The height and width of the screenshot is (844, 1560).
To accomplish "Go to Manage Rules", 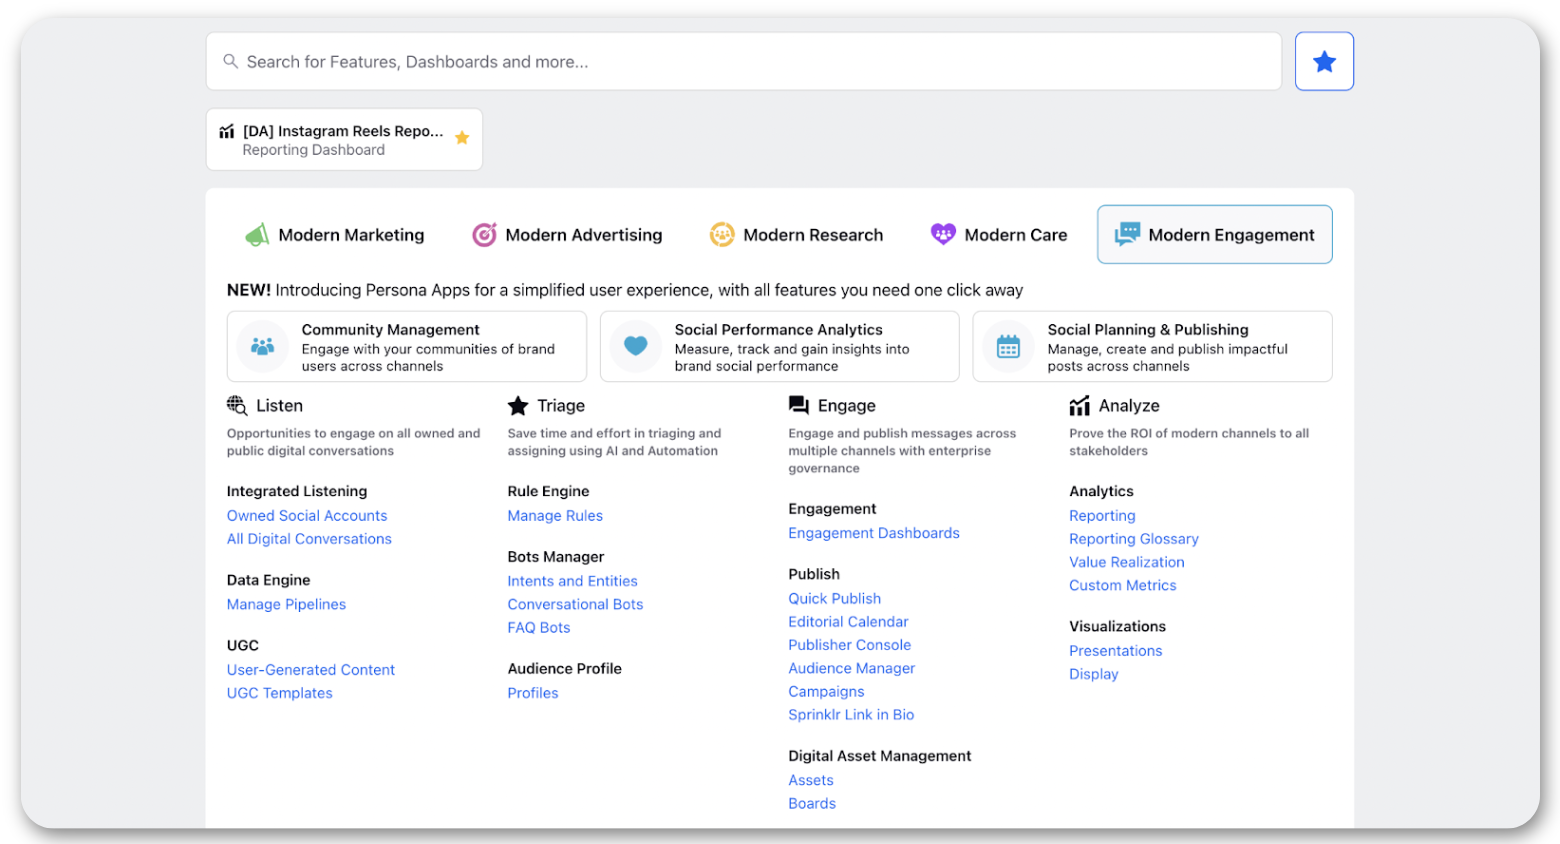I will 555,515.
